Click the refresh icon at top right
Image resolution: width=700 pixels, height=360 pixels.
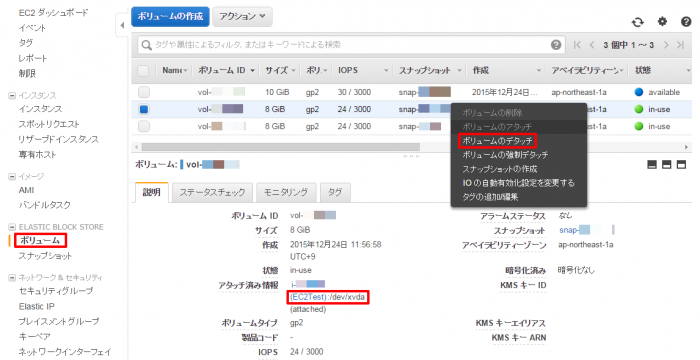click(638, 22)
